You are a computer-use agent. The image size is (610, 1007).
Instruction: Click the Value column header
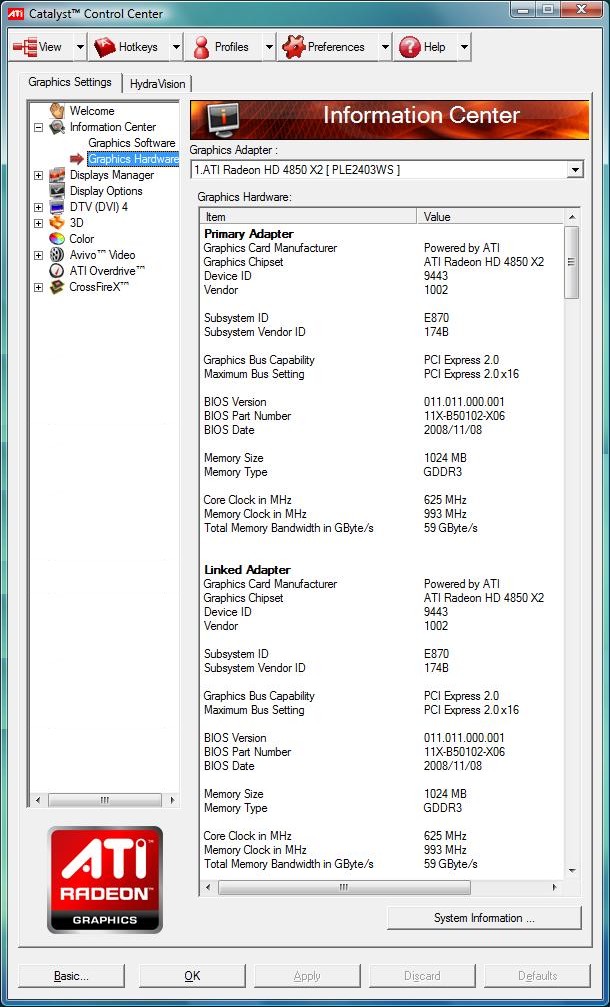point(490,216)
